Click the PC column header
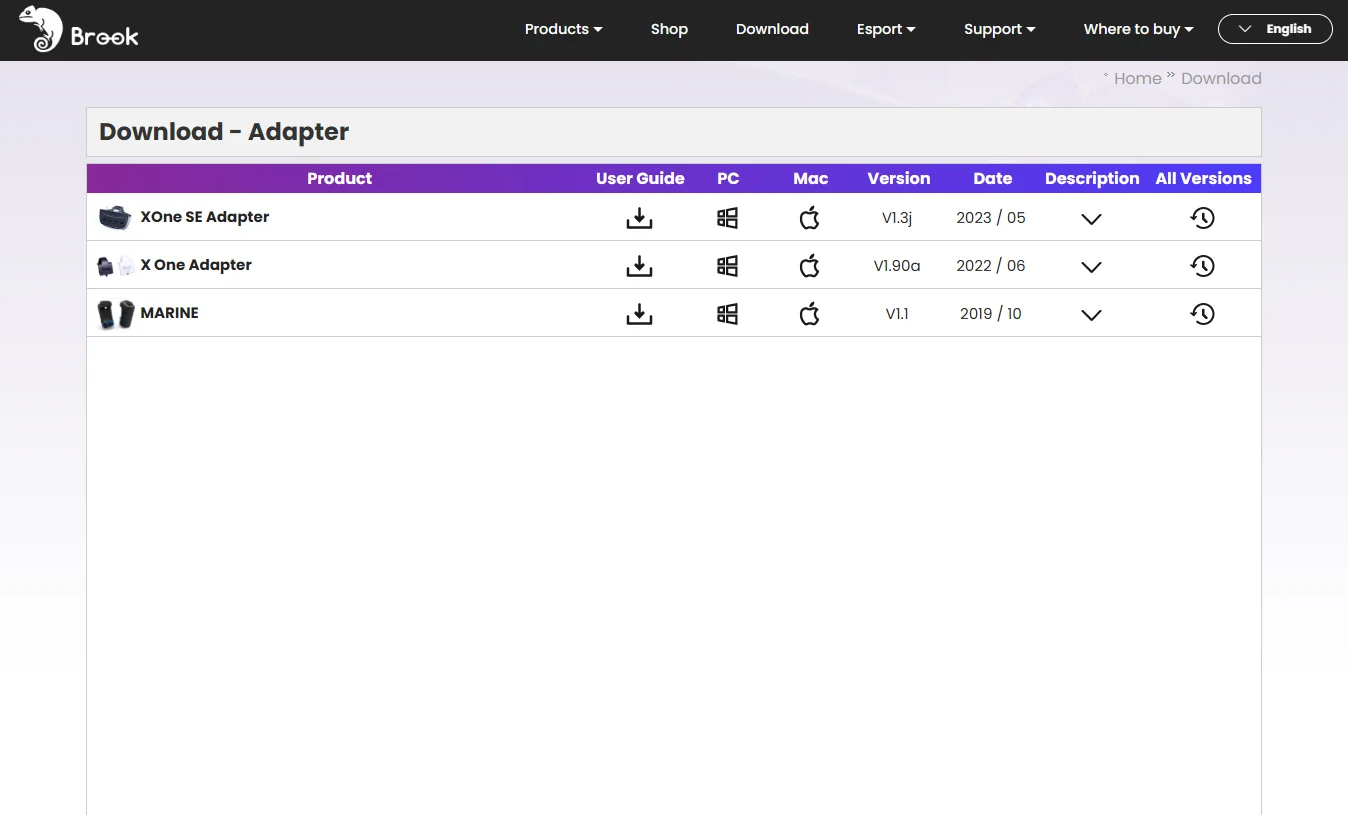The image size is (1348, 815). pos(728,178)
